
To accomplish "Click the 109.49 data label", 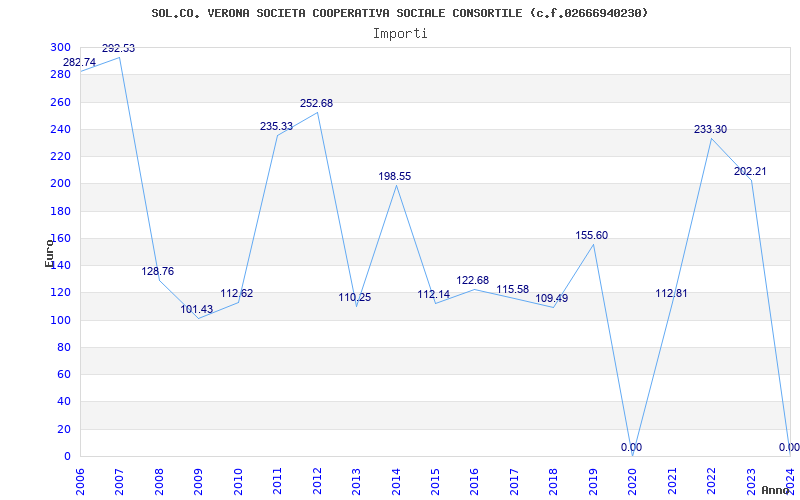I will (552, 298).
